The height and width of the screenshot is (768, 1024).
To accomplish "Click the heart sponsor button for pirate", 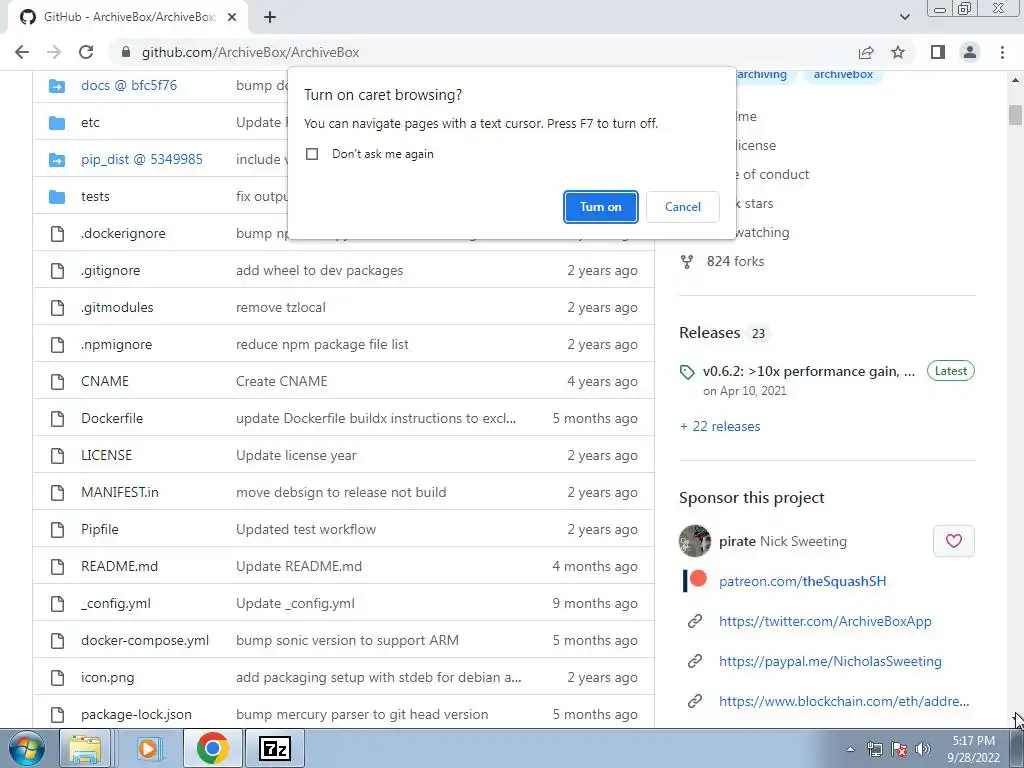I will click(x=953, y=541).
